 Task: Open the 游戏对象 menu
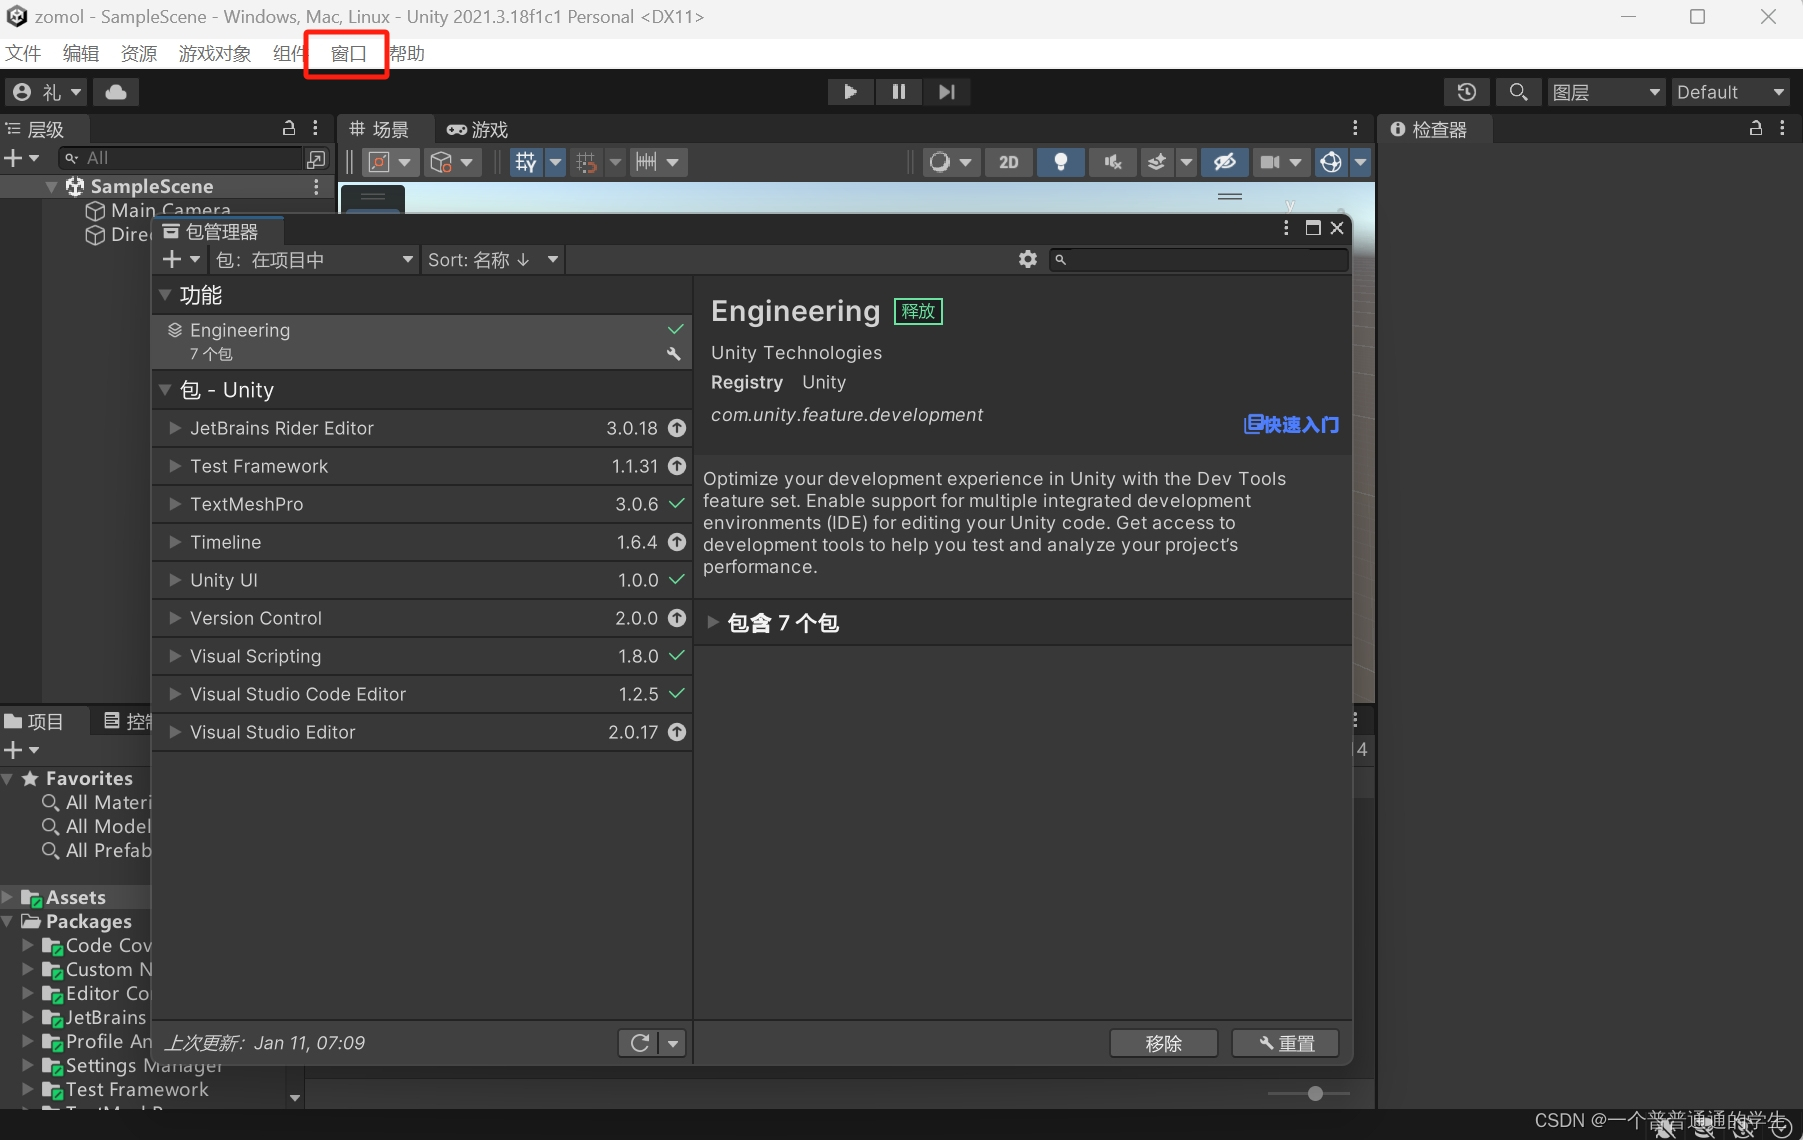tap(215, 53)
